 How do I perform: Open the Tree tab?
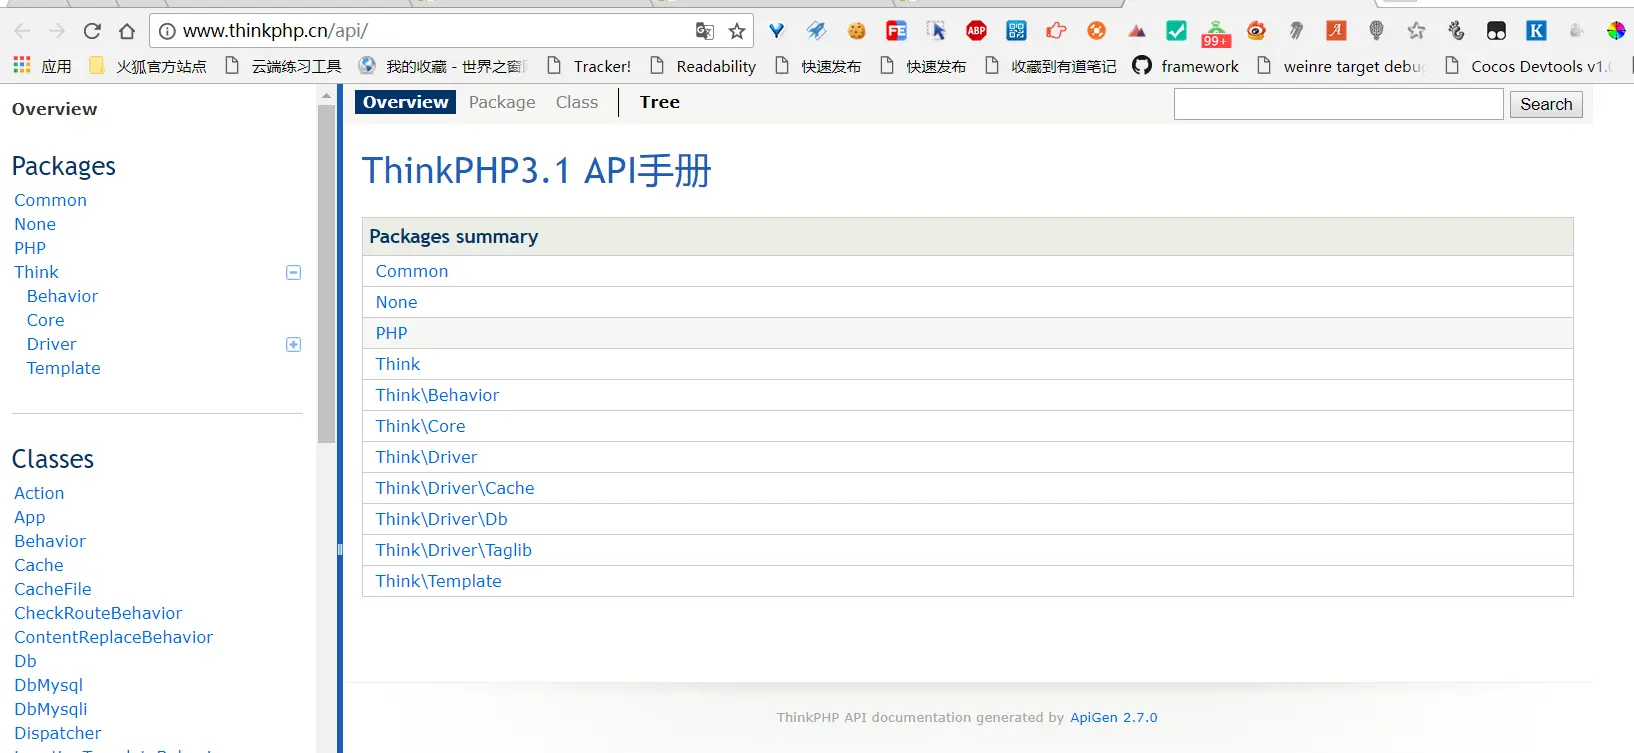click(660, 102)
